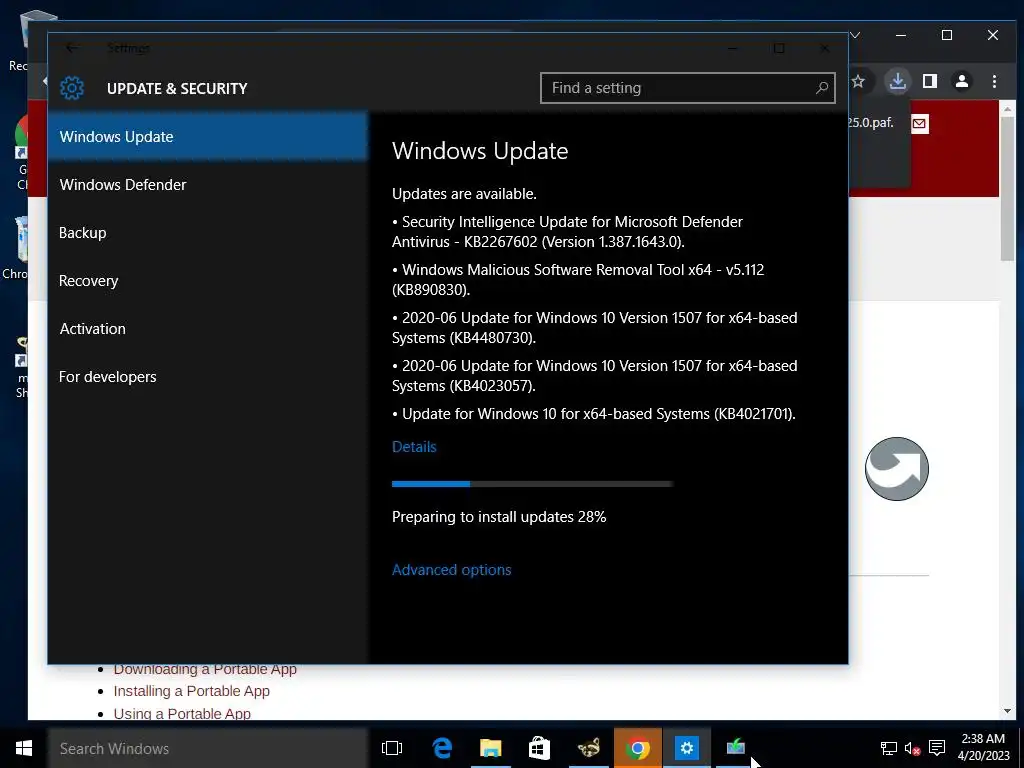1024x768 pixels.
Task: Click the taskbar clock showing 2:38 AM
Action: coord(983,747)
